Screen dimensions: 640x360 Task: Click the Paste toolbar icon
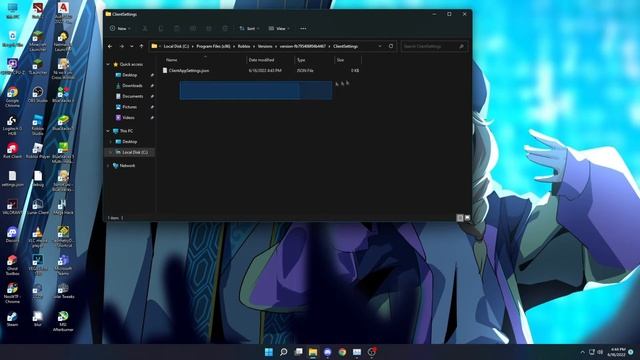click(x=177, y=29)
